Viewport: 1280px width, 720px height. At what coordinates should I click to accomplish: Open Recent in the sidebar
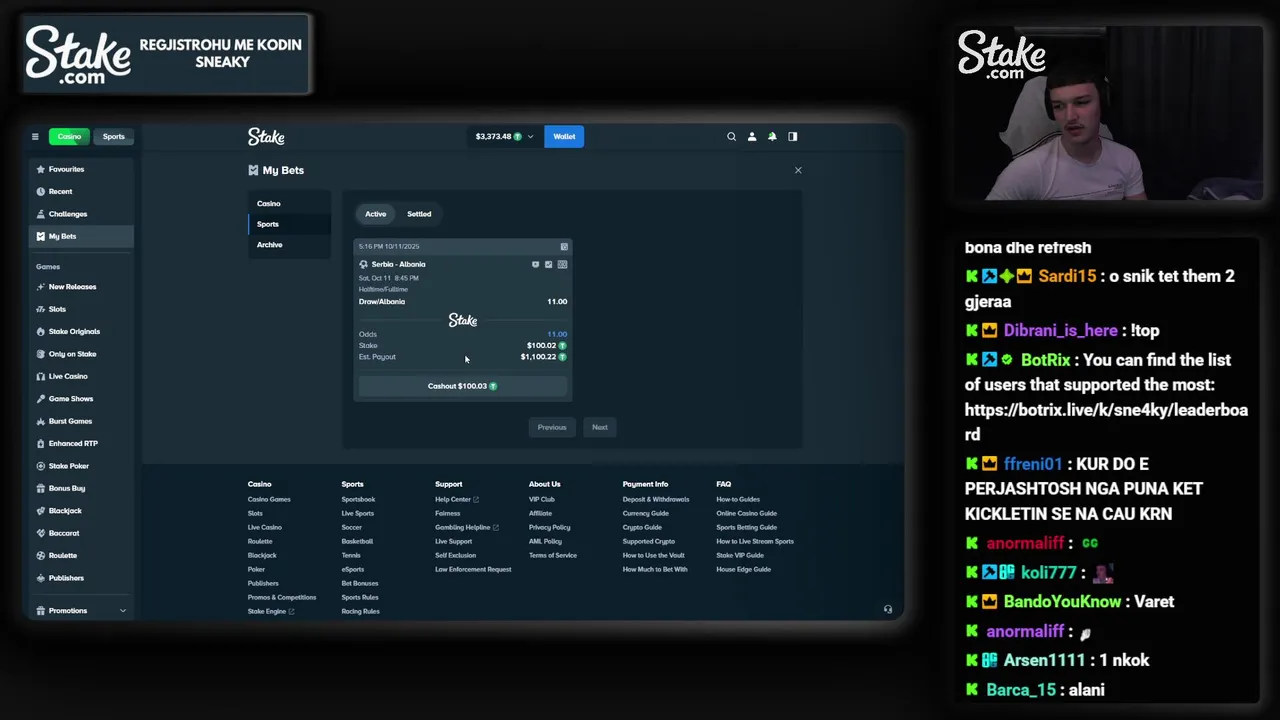point(81,191)
